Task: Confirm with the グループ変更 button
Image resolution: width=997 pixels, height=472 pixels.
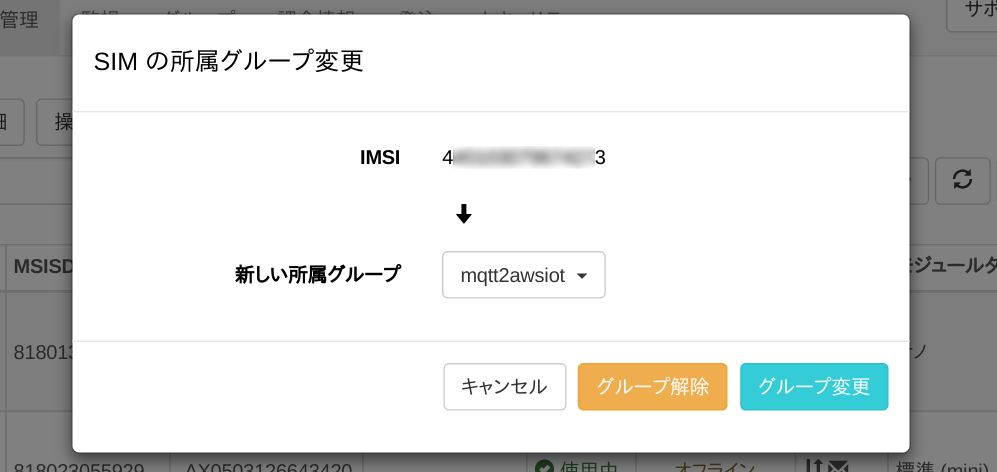Action: coord(814,387)
